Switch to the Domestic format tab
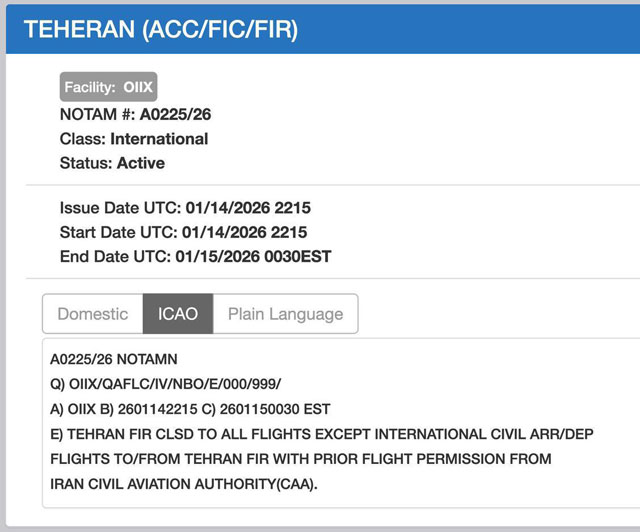This screenshot has height=532, width=640. [93, 314]
